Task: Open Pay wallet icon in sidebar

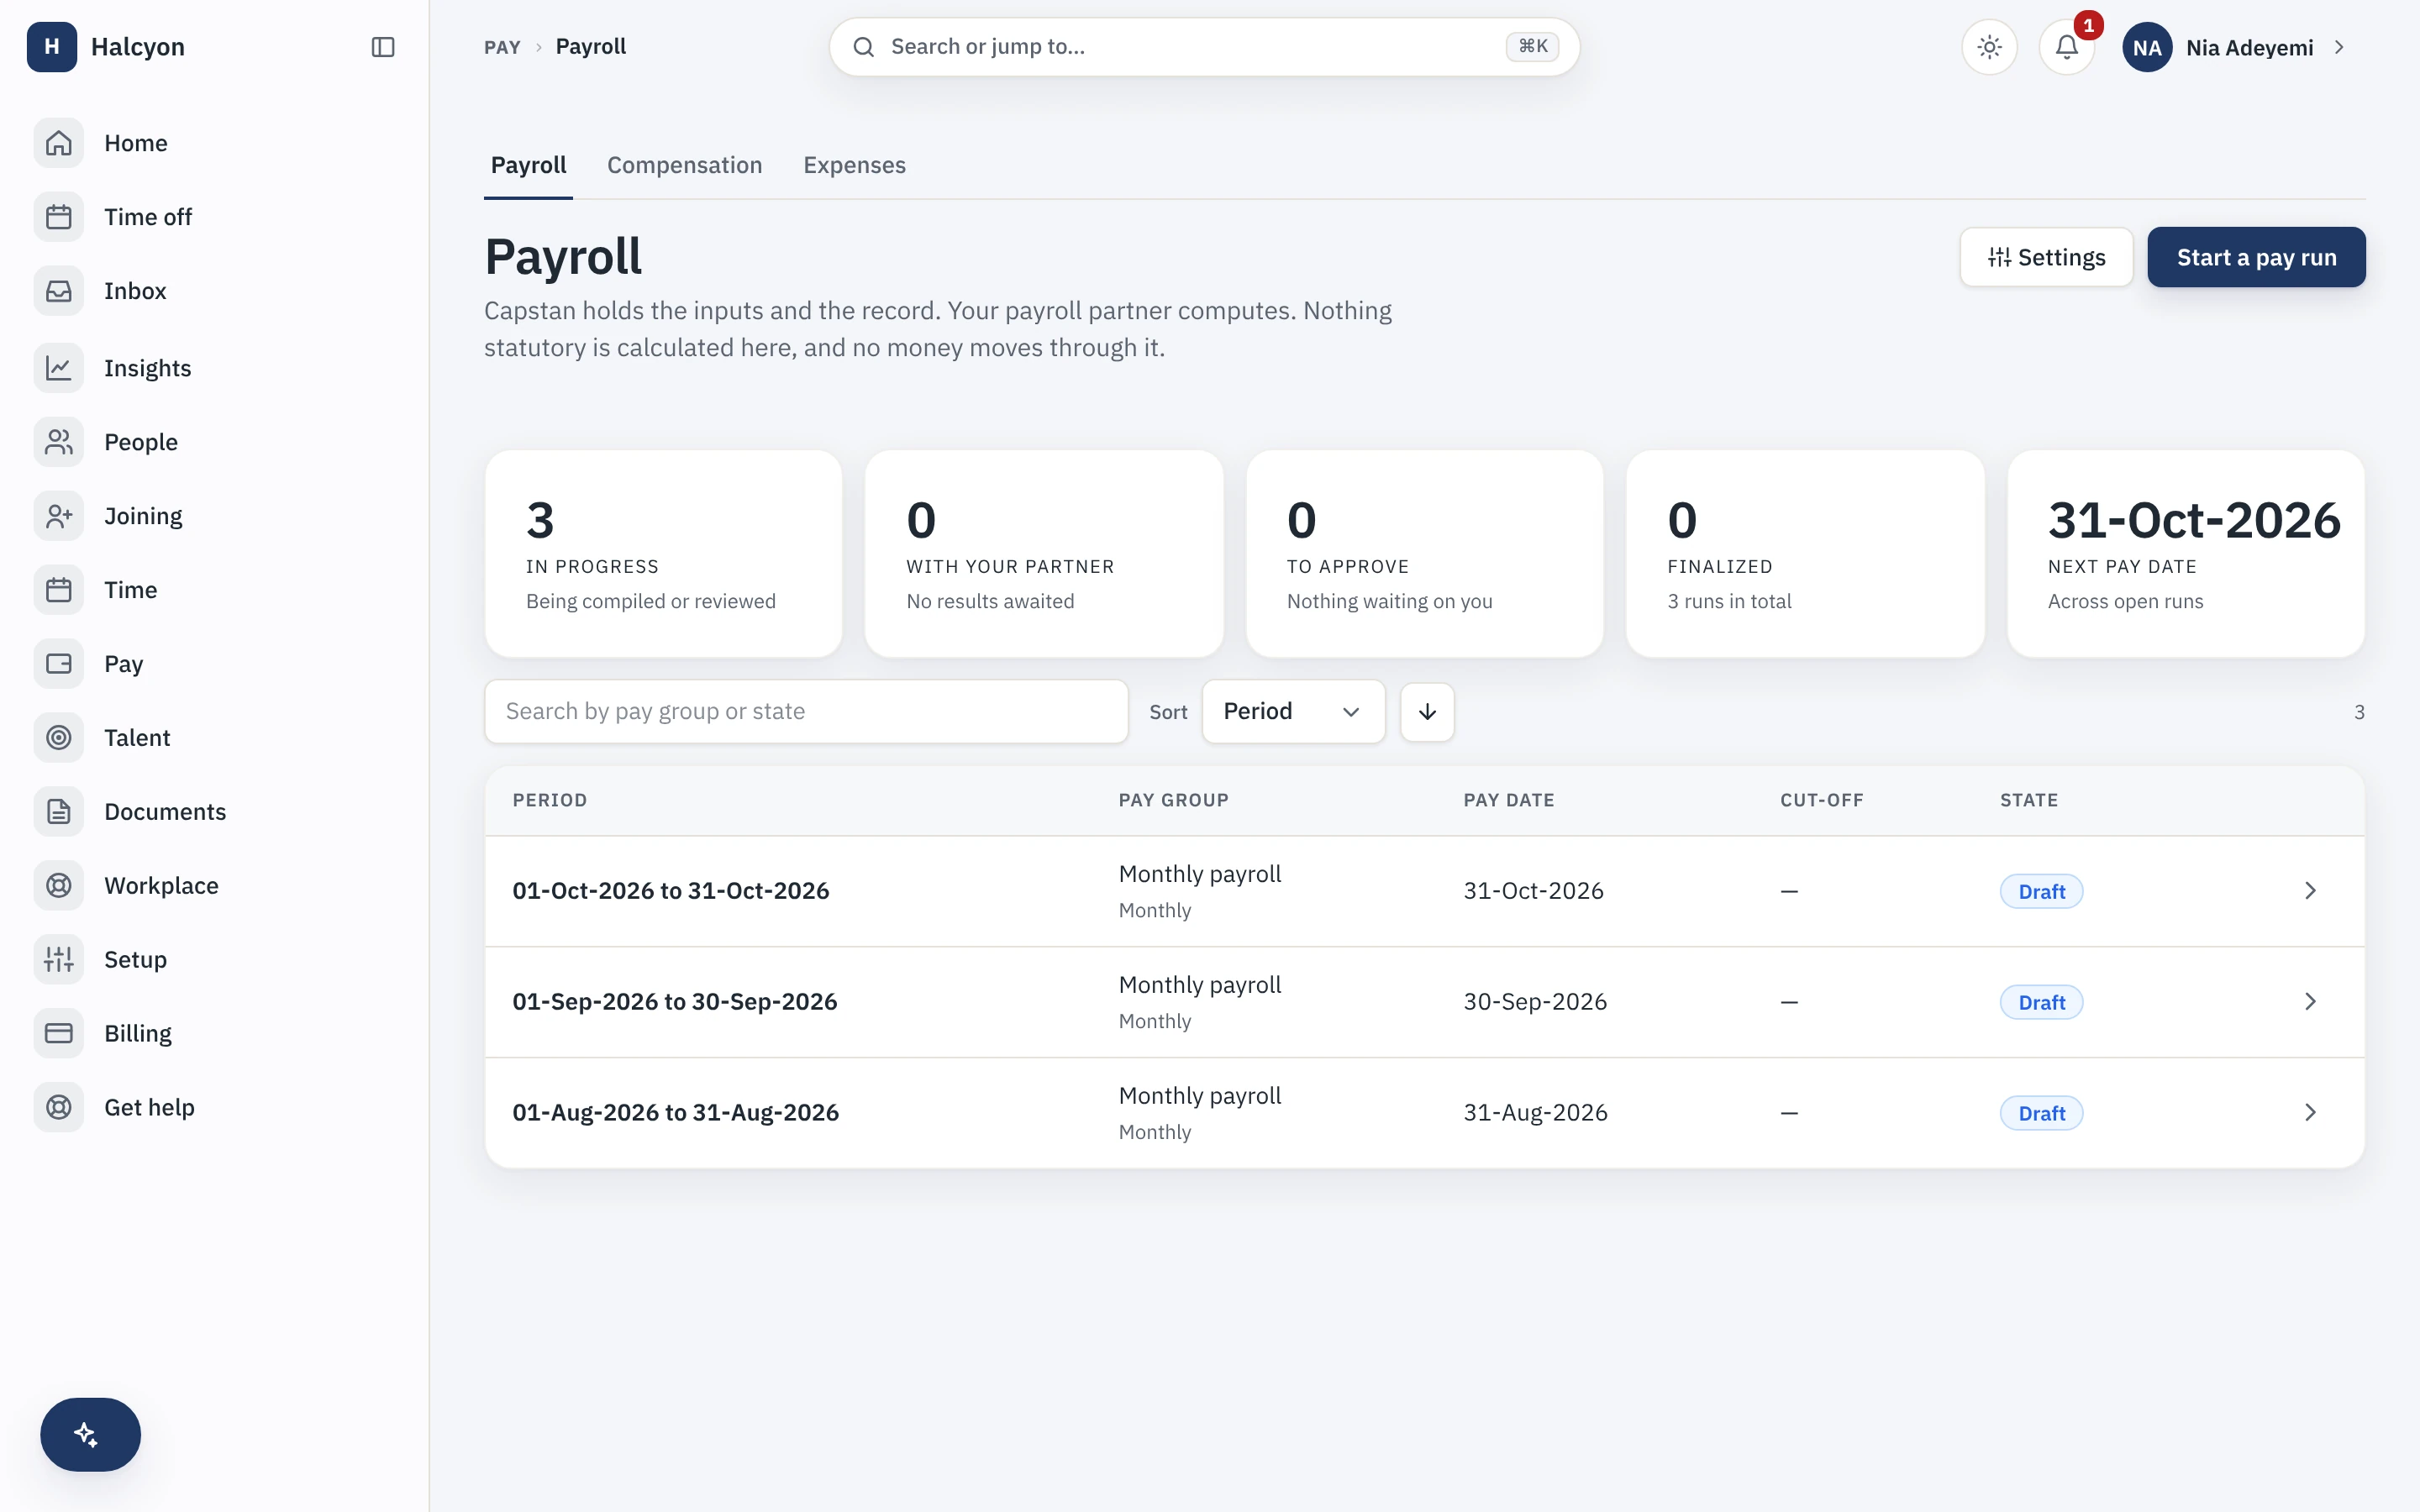Action: 59,664
